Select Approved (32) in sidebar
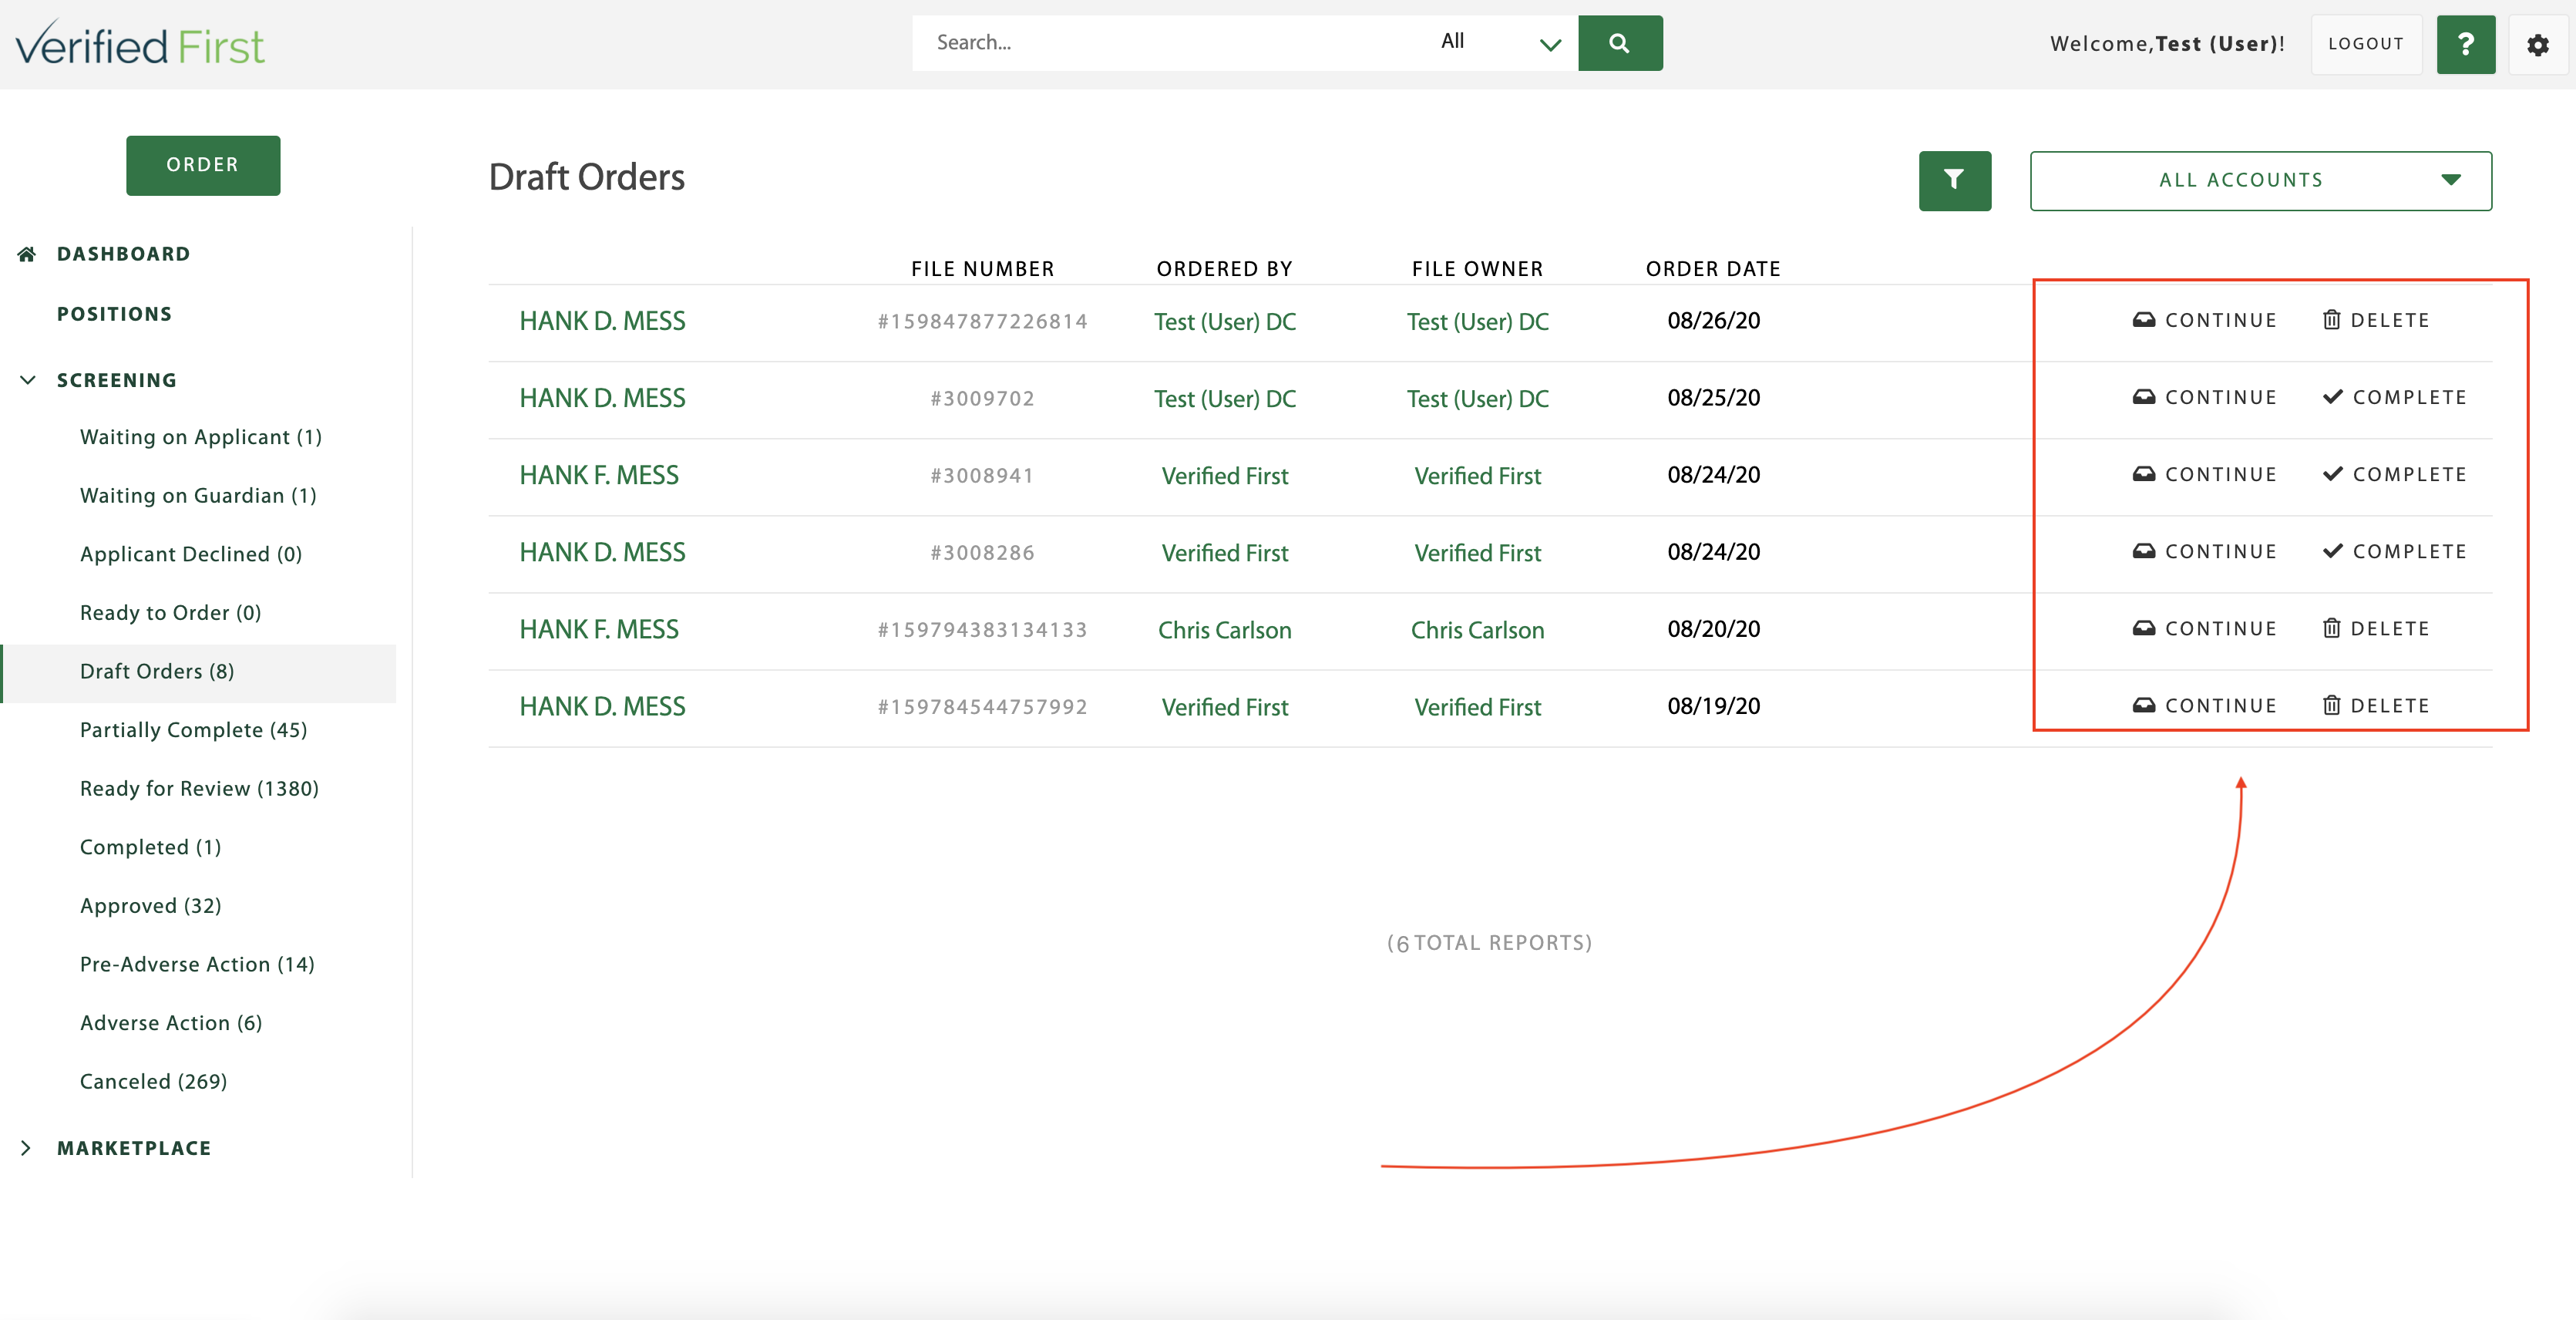 click(x=150, y=906)
